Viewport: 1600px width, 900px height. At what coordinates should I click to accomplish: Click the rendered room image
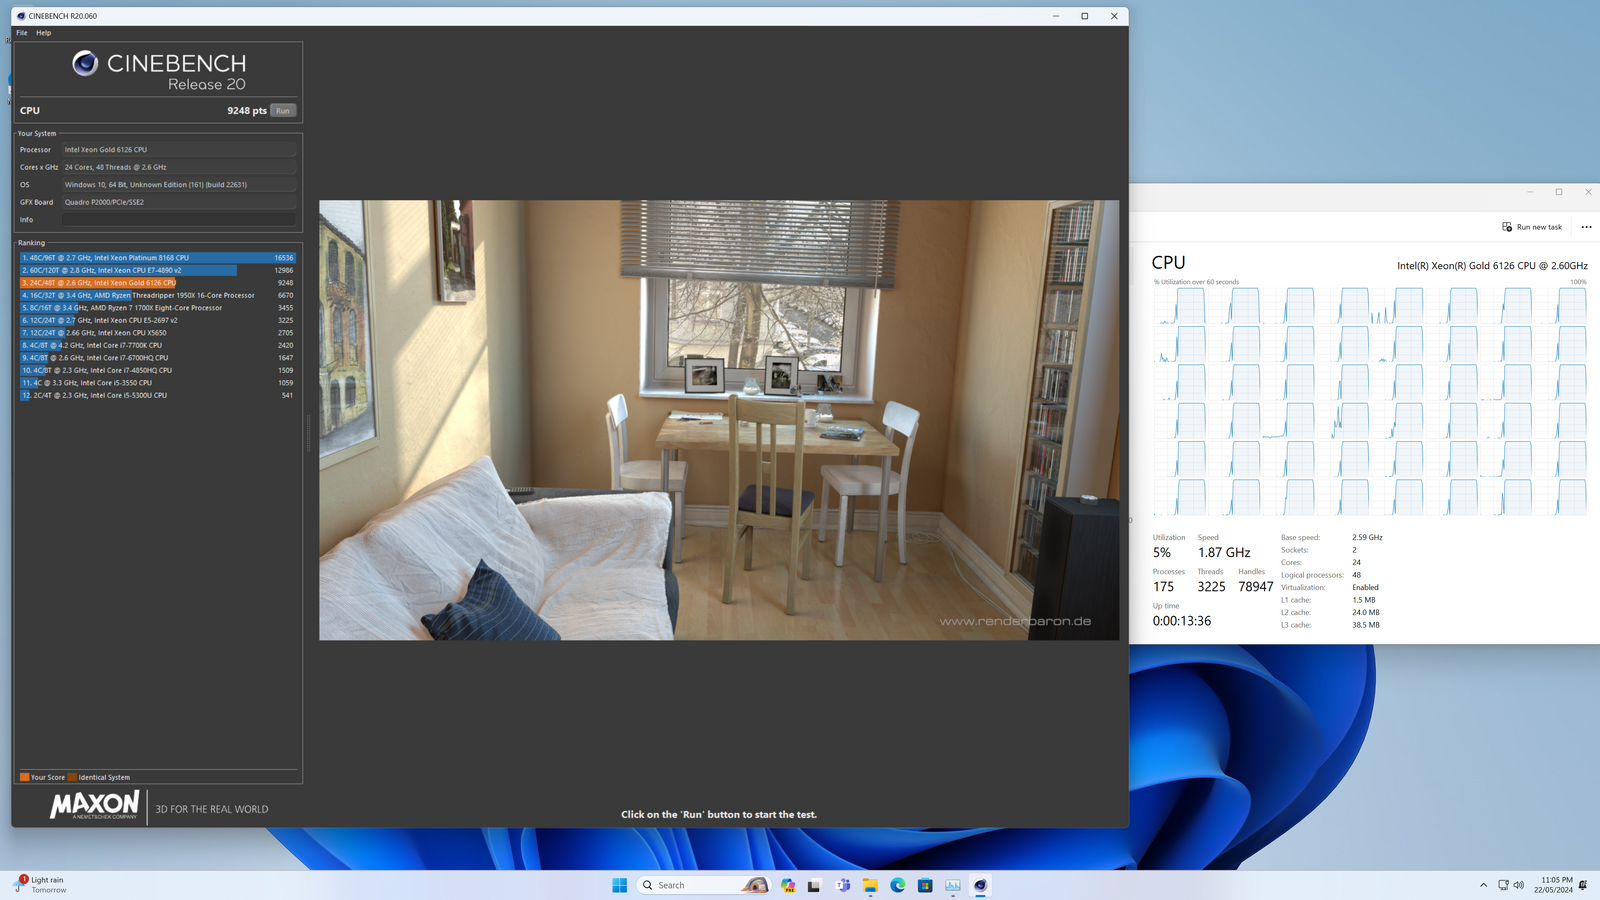(719, 420)
